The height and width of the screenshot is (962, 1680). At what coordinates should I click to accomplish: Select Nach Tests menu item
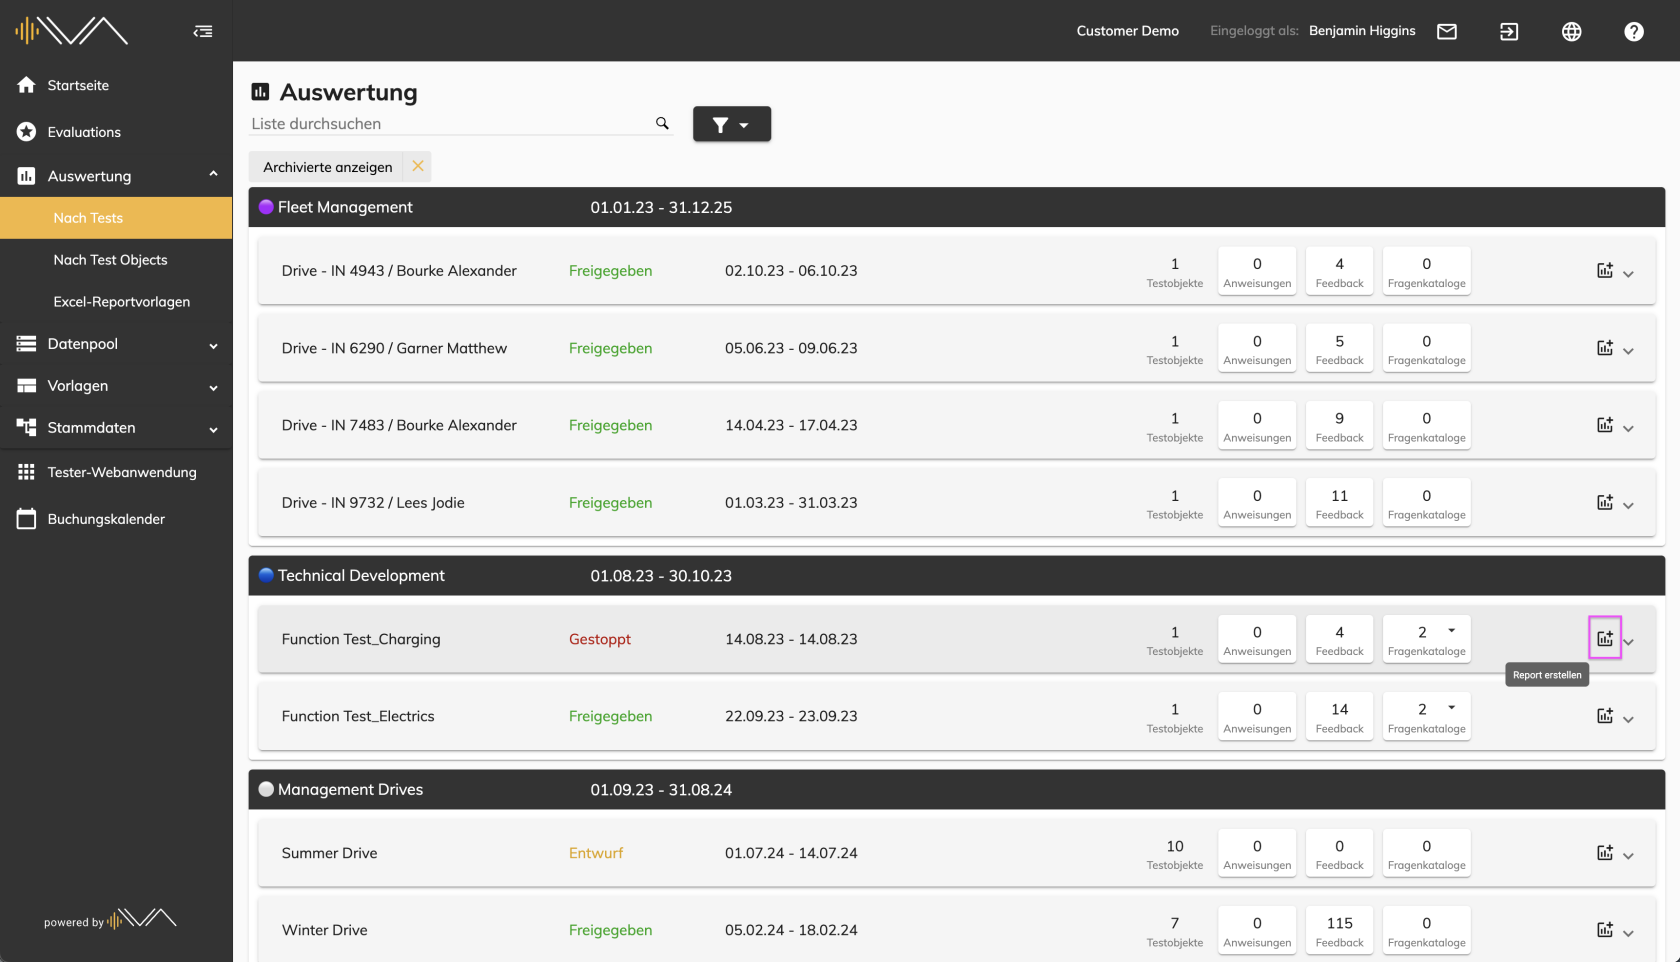(x=116, y=218)
